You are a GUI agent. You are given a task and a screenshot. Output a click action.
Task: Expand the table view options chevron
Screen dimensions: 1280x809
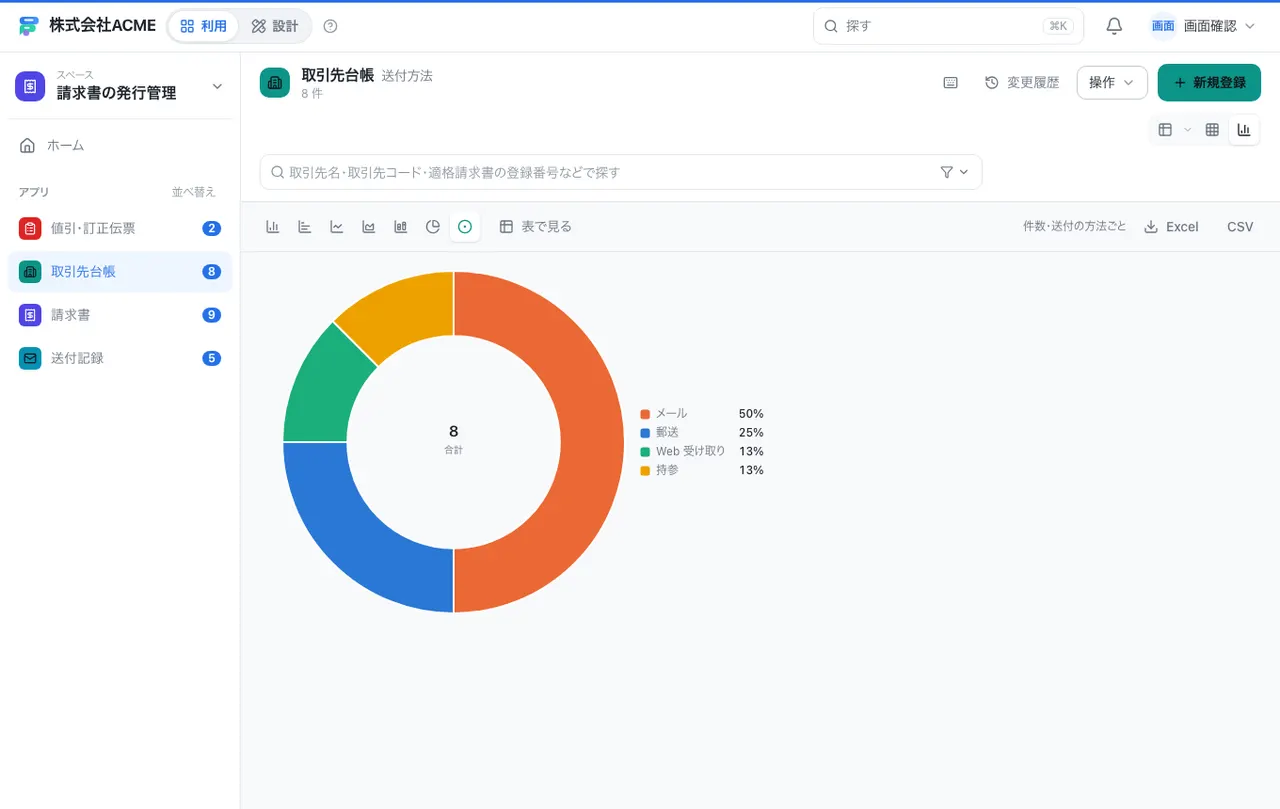(x=1188, y=130)
